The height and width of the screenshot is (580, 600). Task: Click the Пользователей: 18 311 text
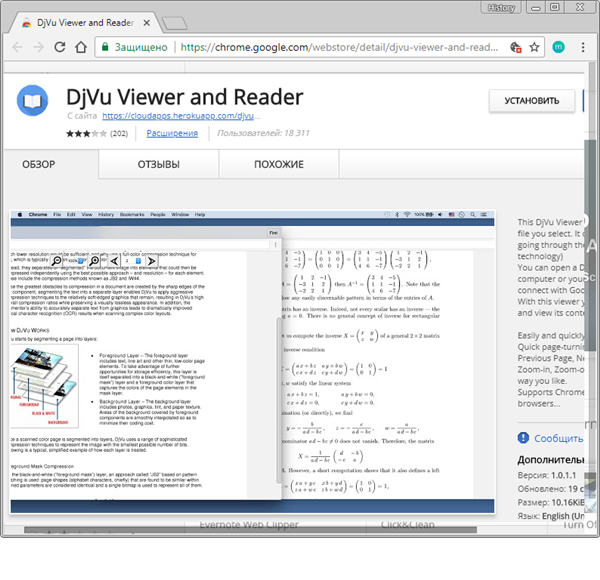263,133
